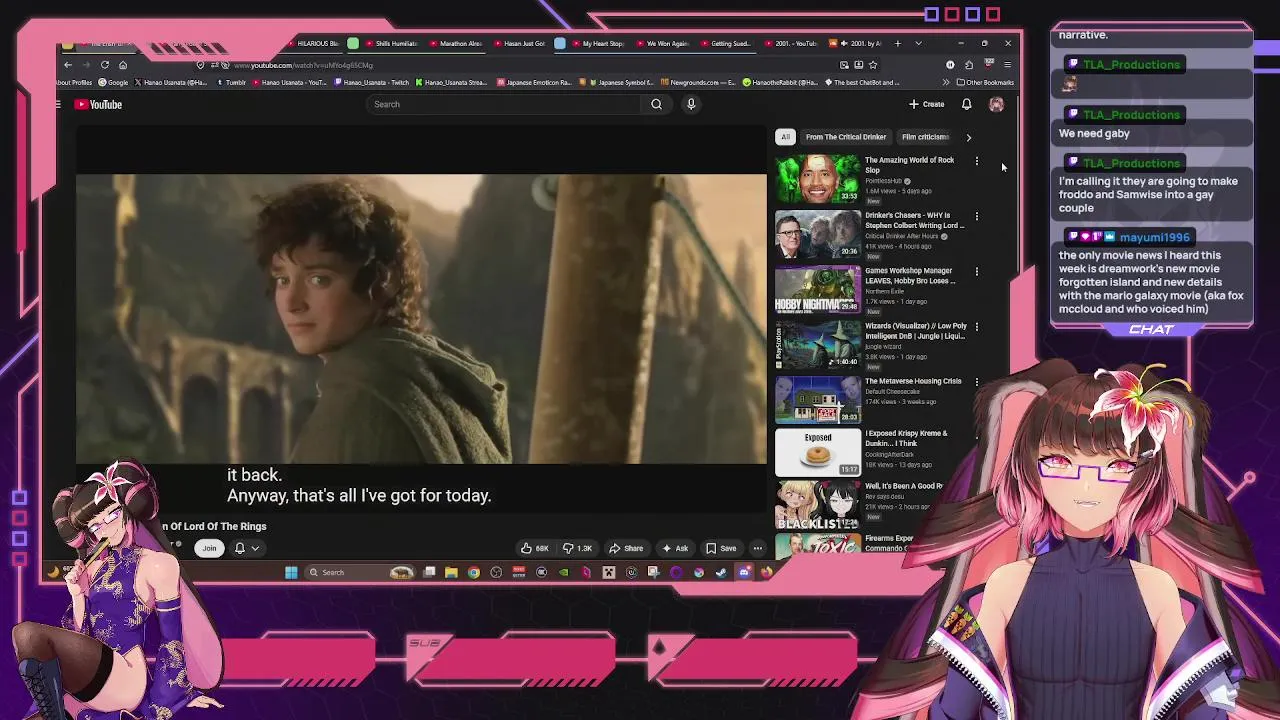Expand the browser tab list chevron
This screenshot has width=1280, height=720.
[918, 43]
